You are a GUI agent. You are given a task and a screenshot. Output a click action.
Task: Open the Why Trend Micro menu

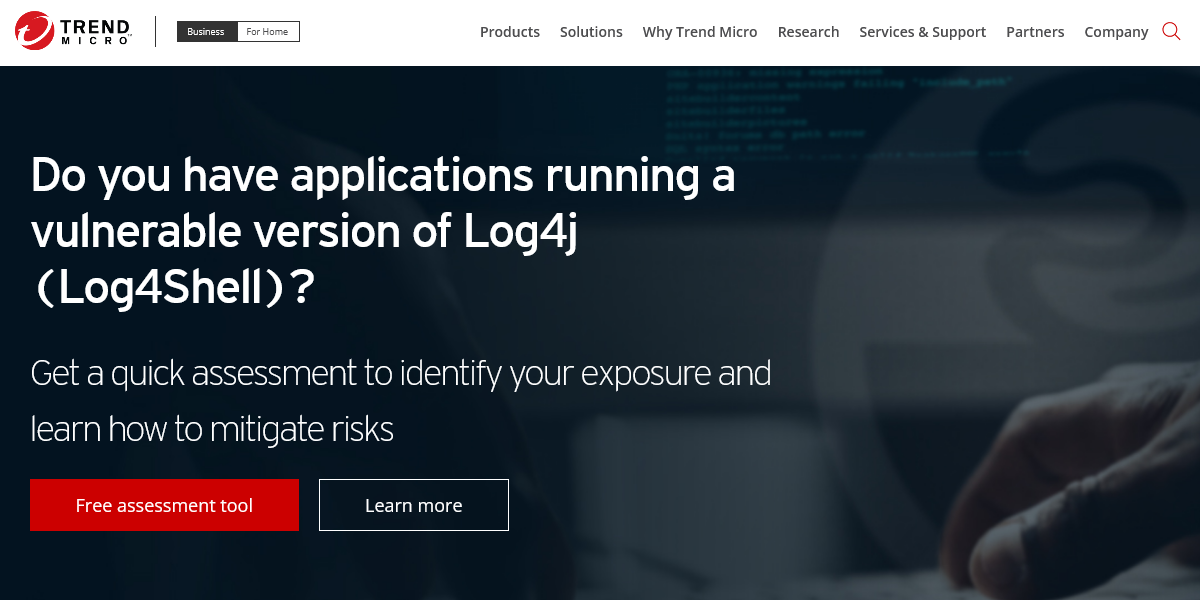click(x=700, y=32)
